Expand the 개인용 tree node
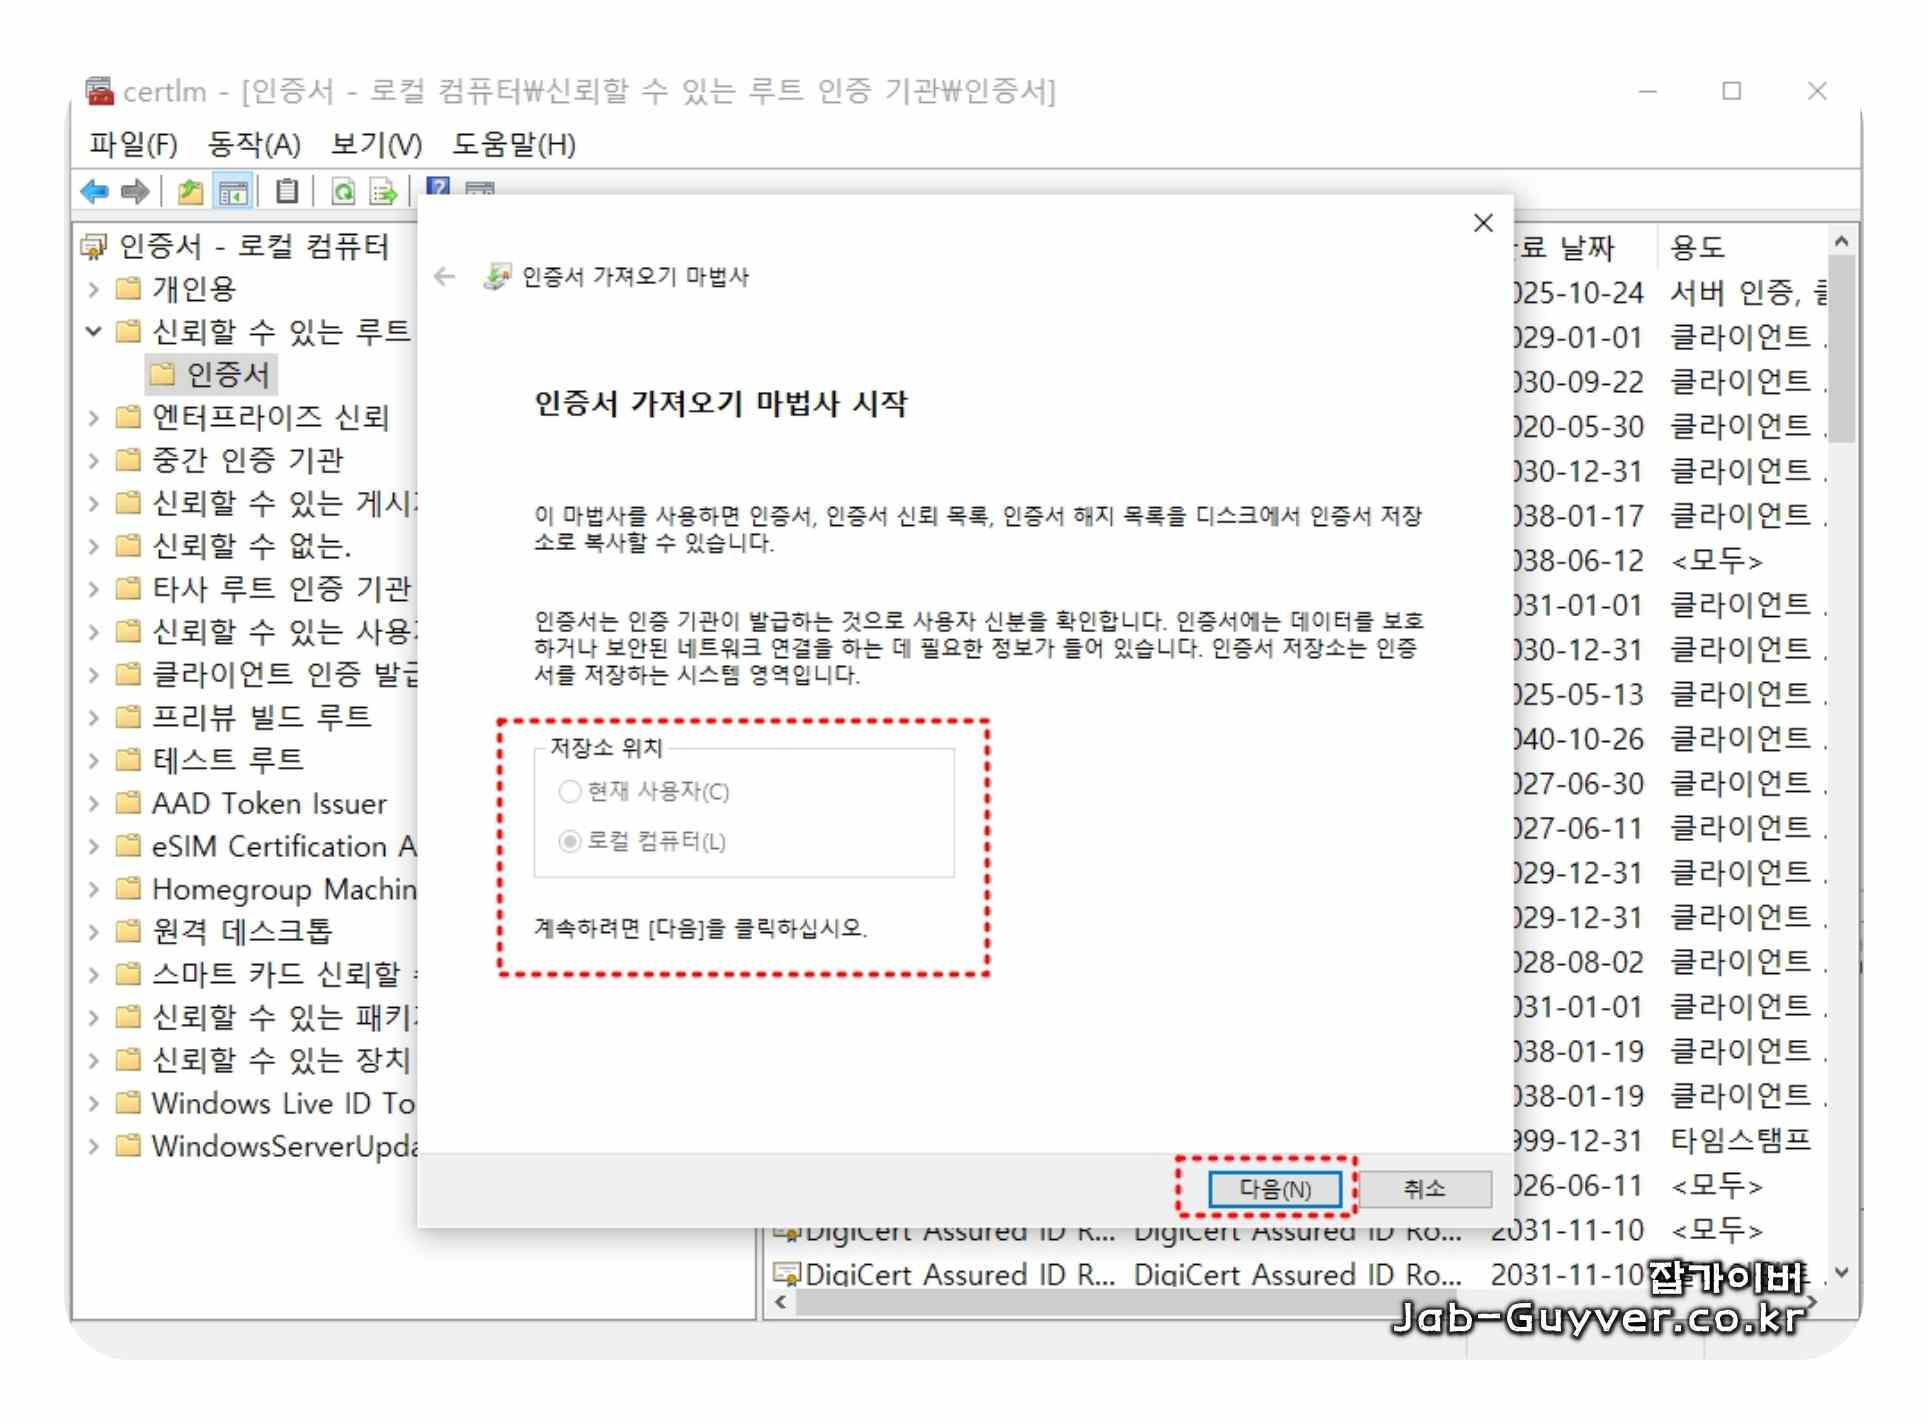1928x1424 pixels. [x=94, y=290]
